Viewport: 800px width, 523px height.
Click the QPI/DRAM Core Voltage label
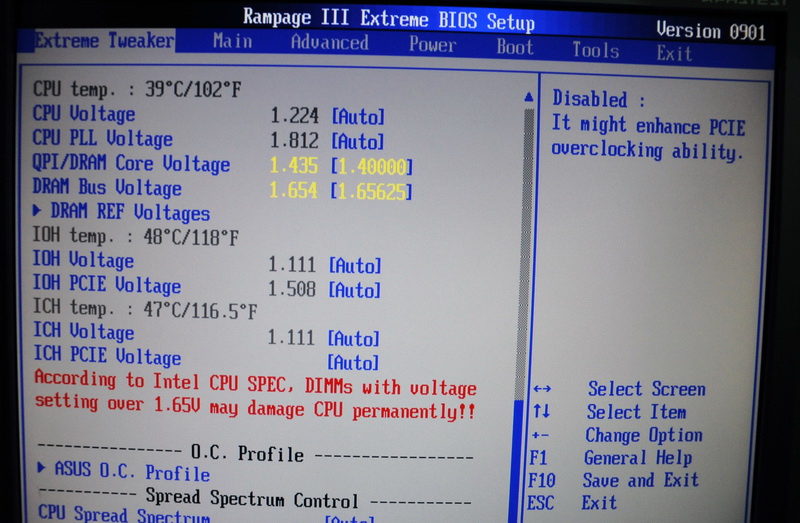click(x=131, y=163)
